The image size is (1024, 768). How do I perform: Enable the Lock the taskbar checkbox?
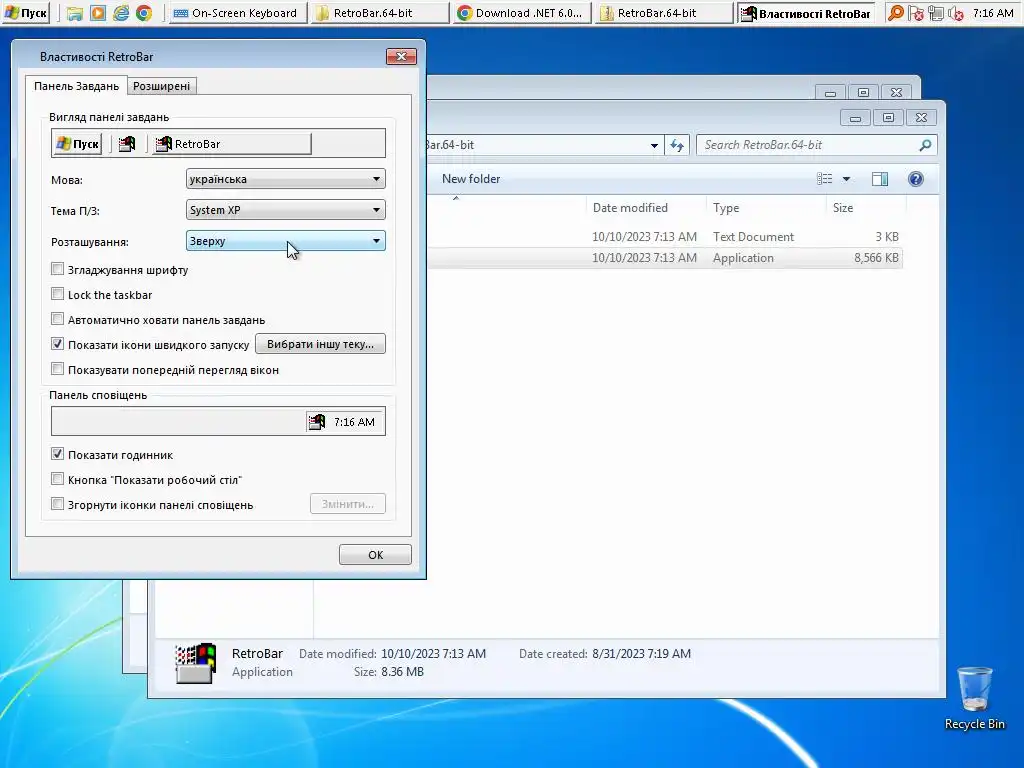point(57,294)
